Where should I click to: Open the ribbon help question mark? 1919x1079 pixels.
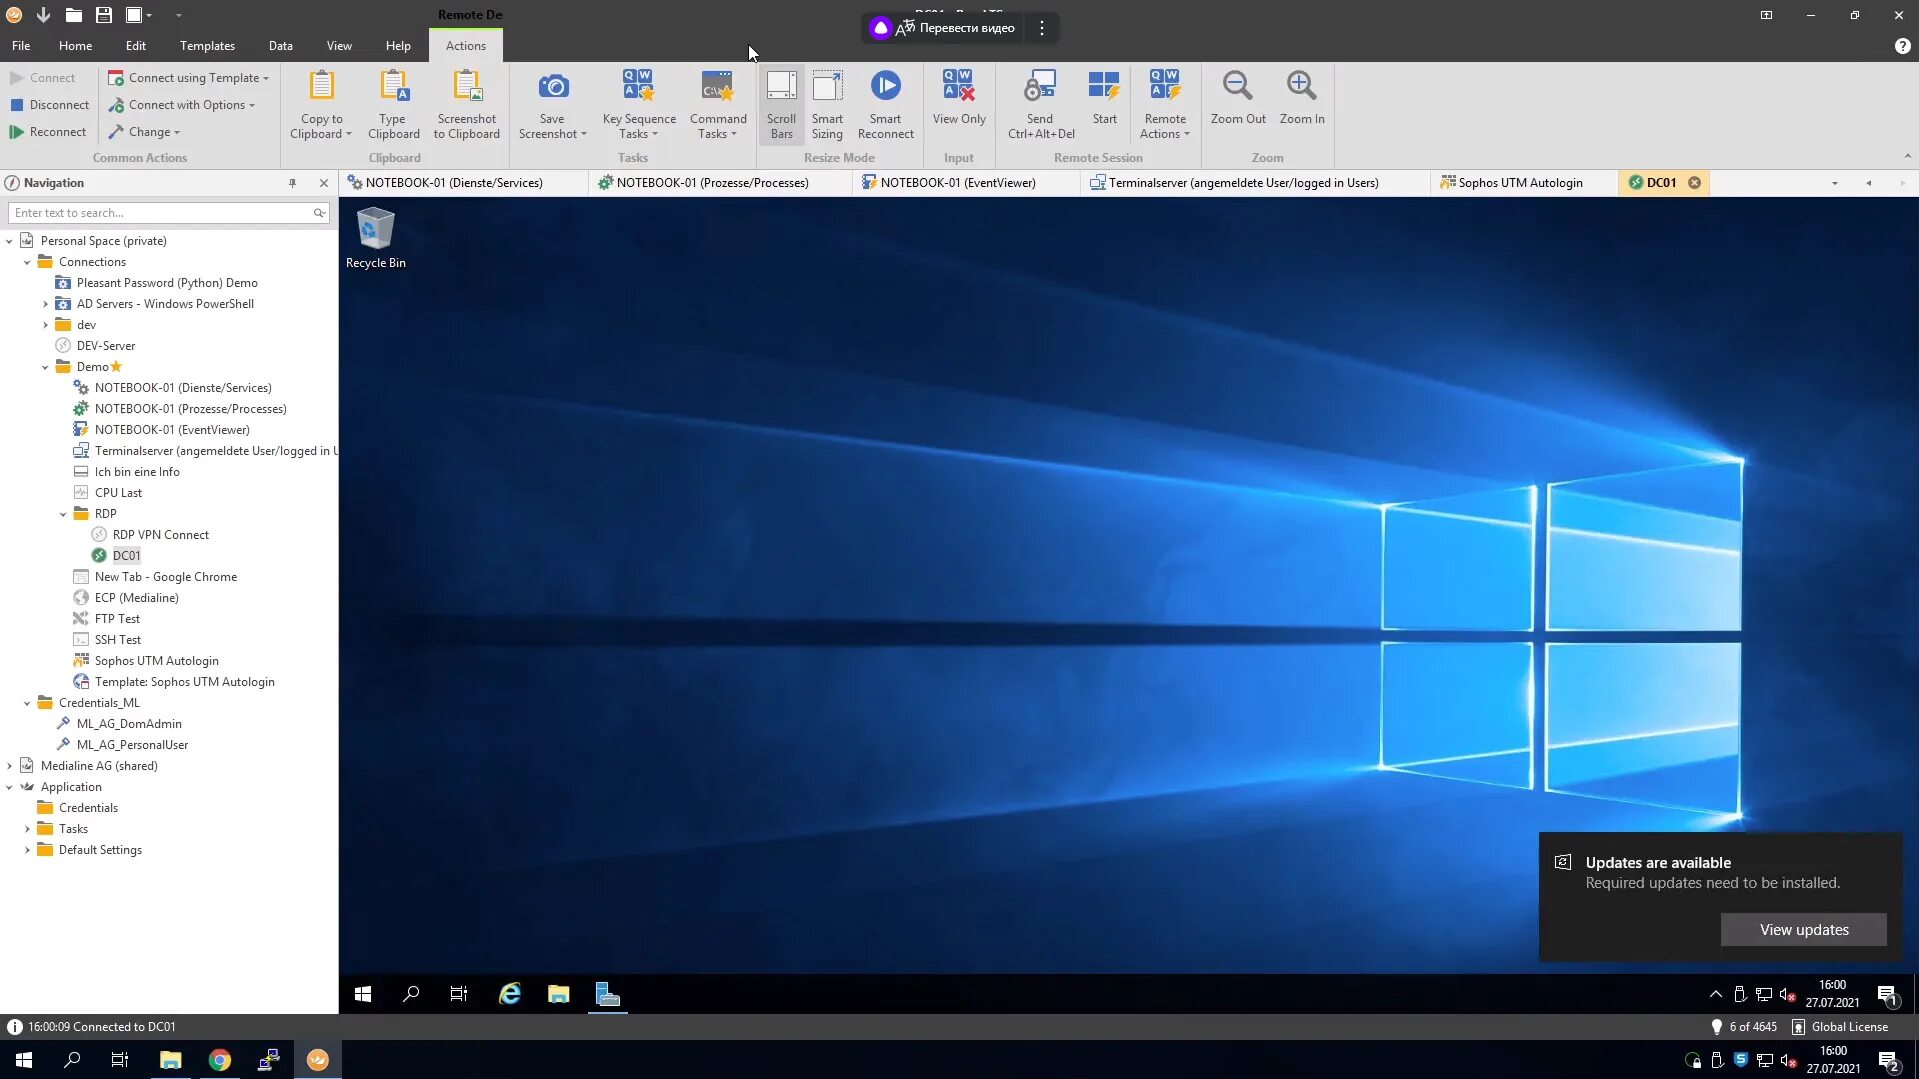coord(1902,46)
